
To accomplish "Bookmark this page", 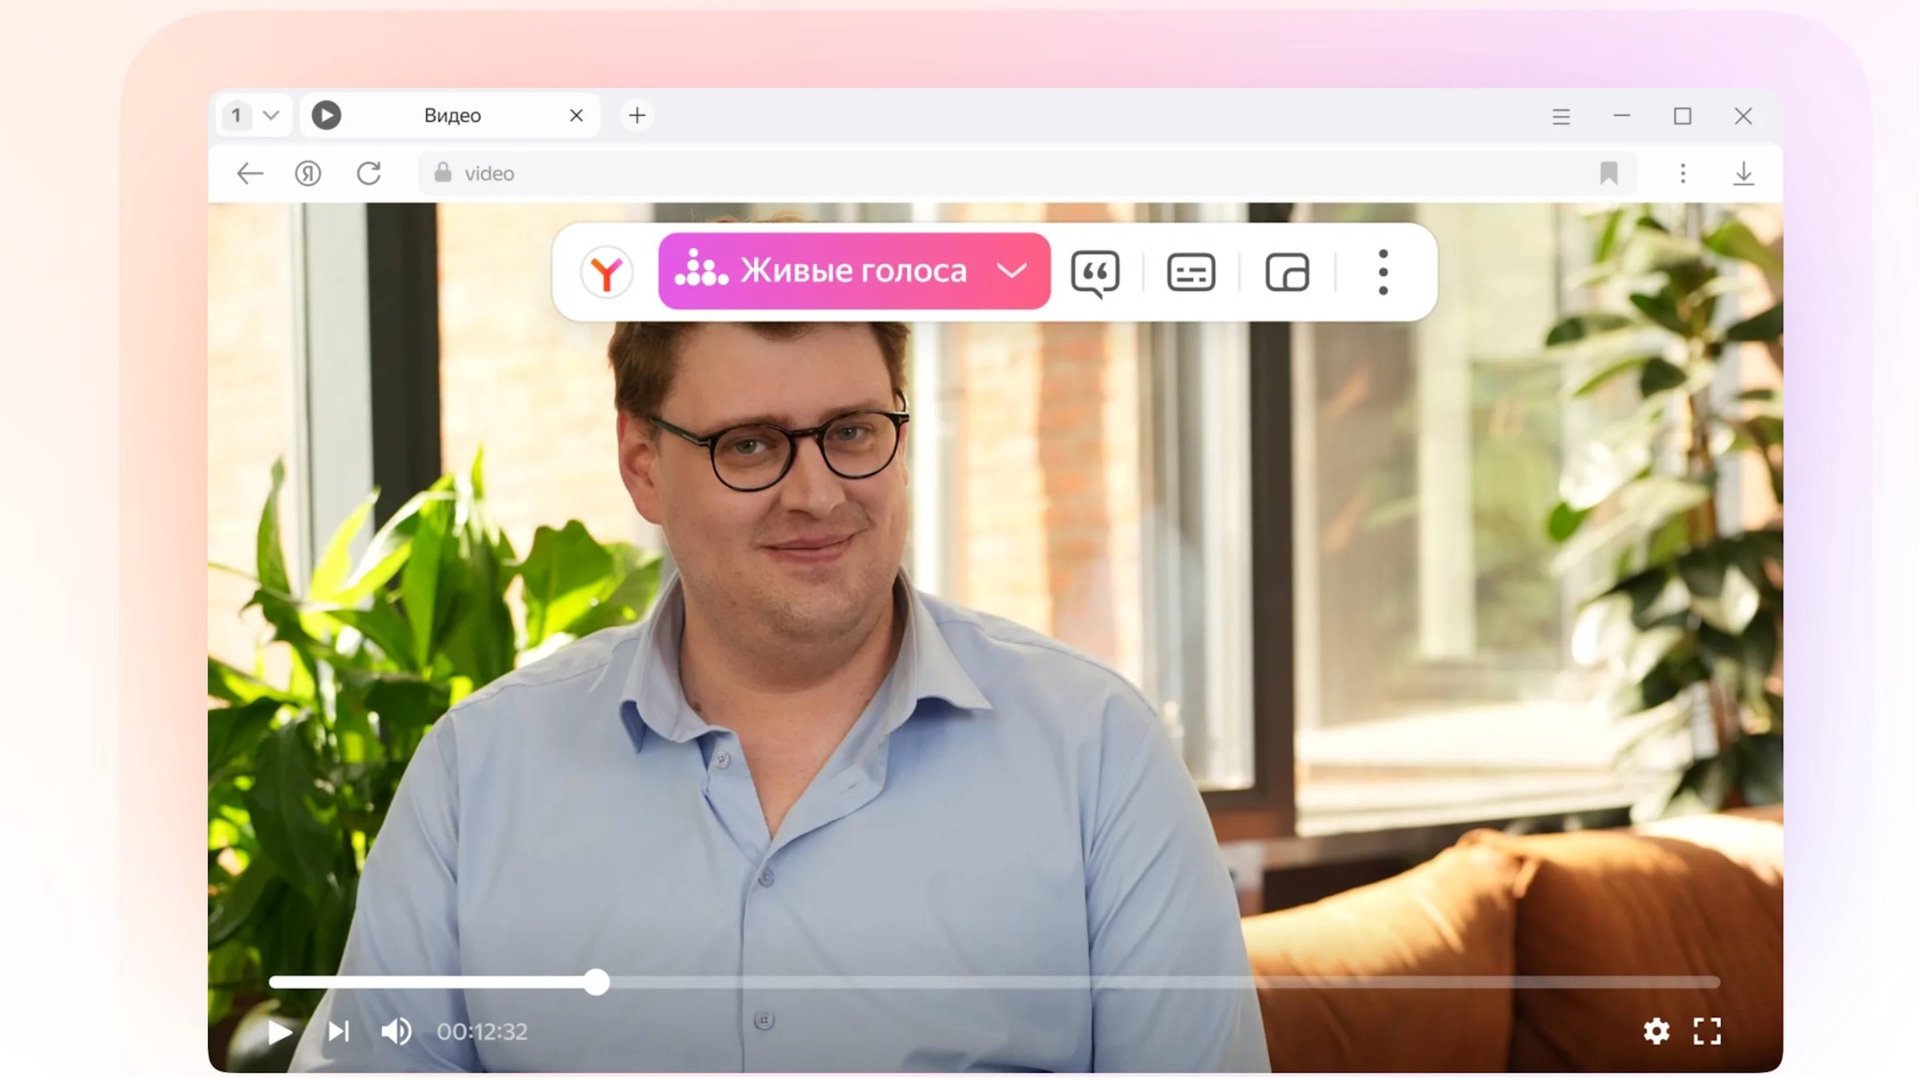I will [x=1608, y=174].
